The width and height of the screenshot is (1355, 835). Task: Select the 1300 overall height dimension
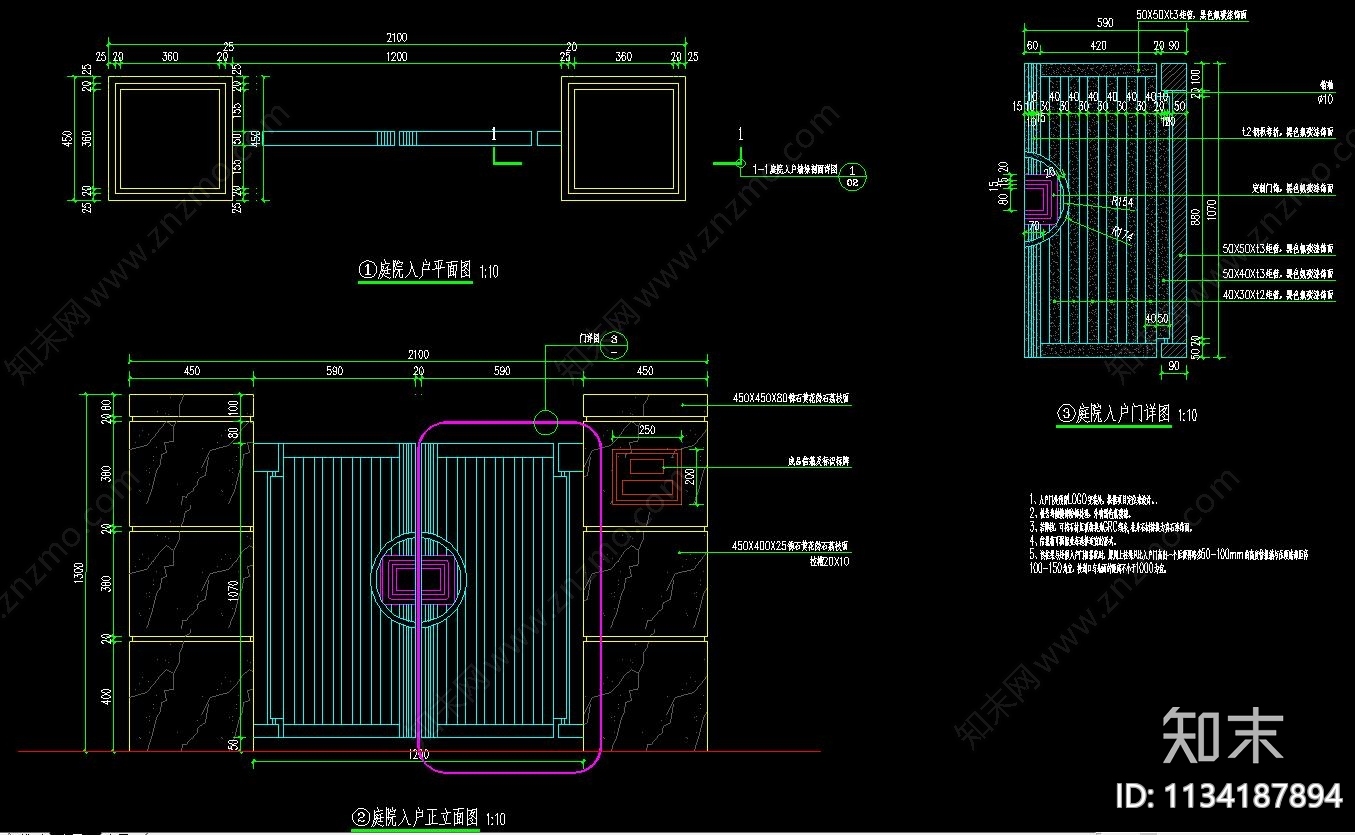pyautogui.click(x=78, y=572)
